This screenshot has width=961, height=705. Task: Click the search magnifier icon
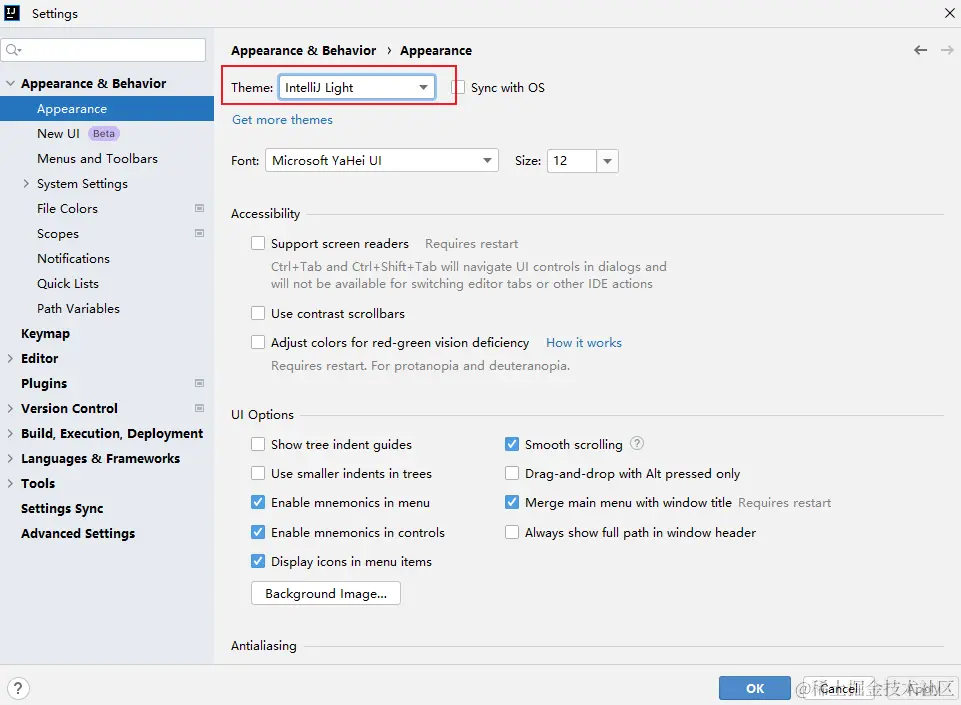pyautogui.click(x=13, y=50)
